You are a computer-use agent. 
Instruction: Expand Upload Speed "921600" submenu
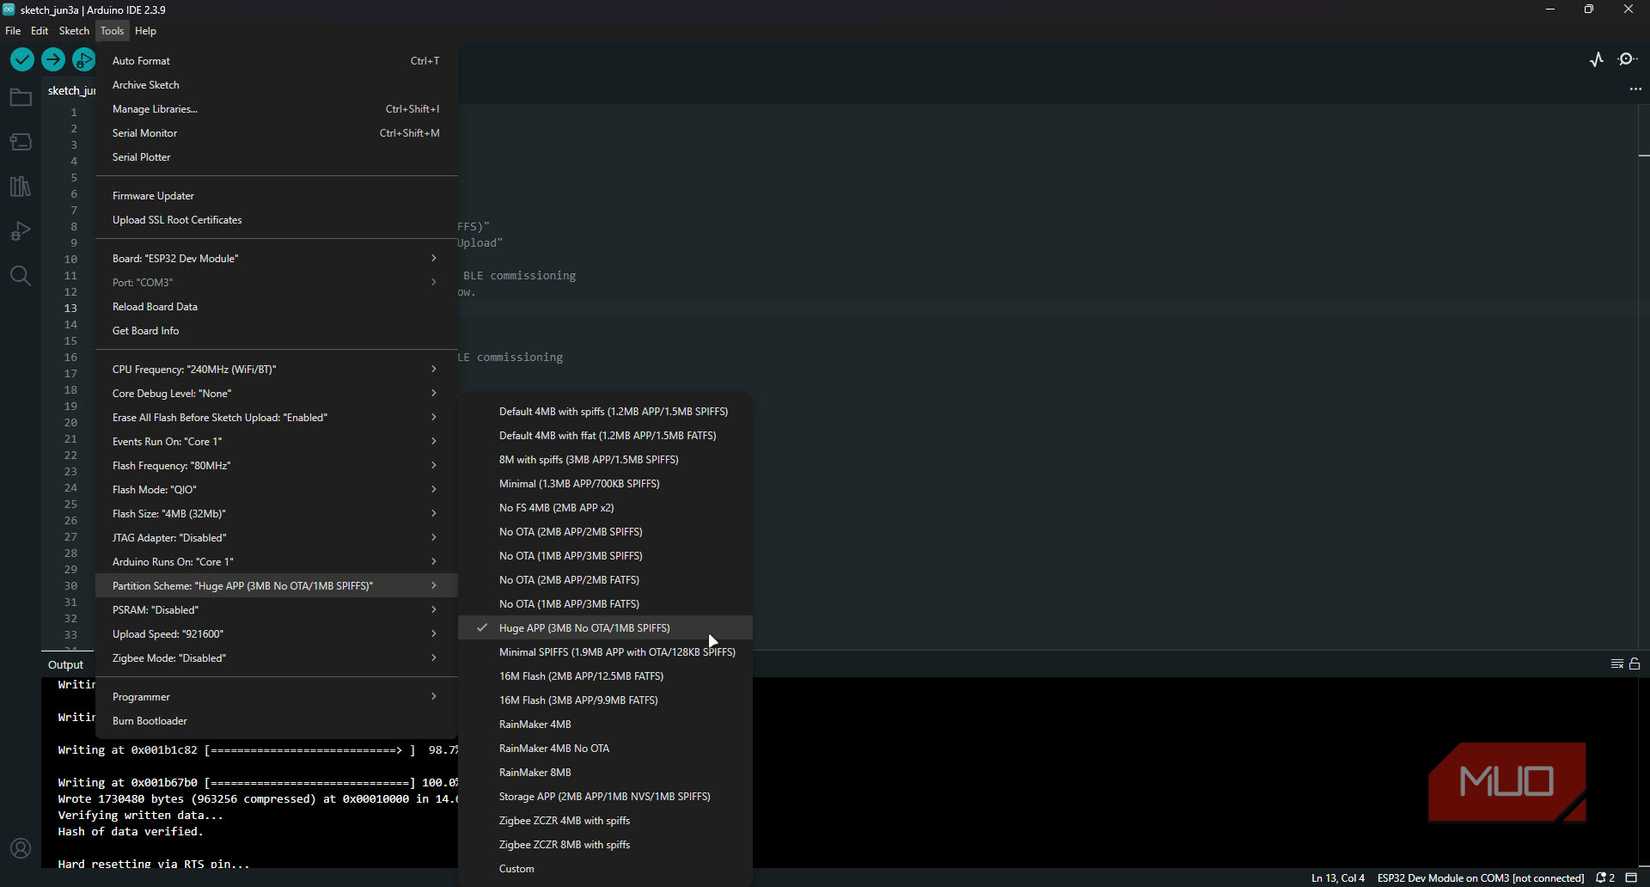[276, 634]
